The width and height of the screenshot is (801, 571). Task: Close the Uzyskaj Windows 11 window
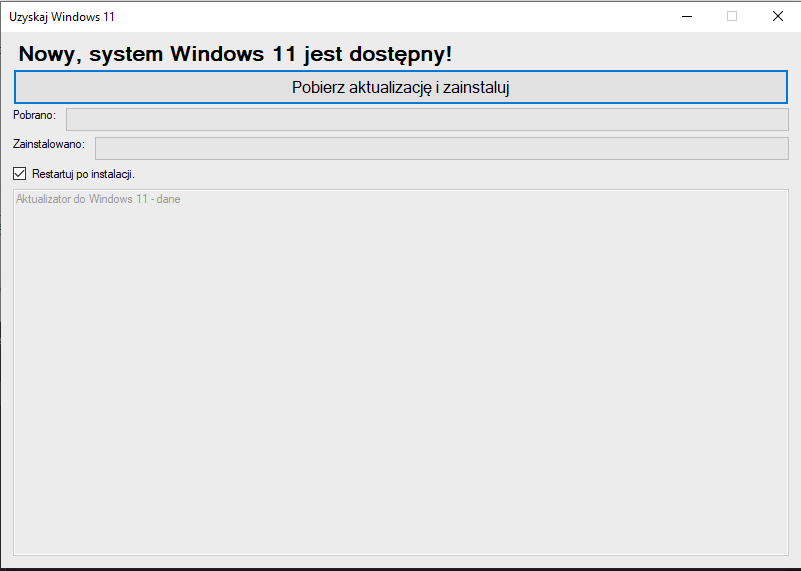(x=778, y=16)
